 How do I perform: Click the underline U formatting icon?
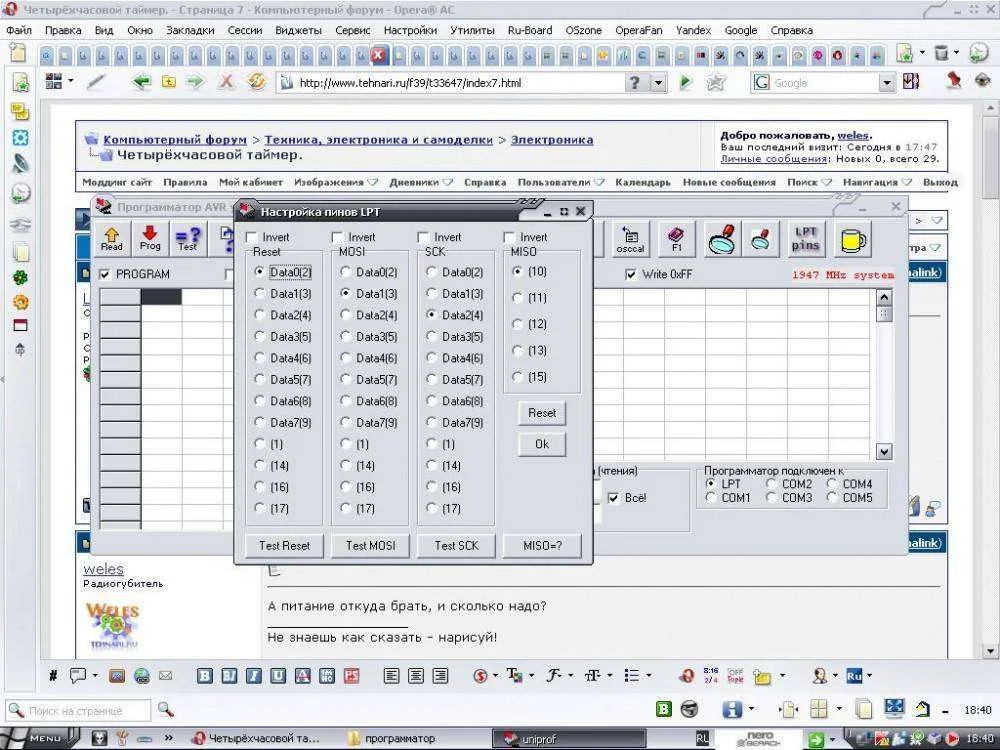[x=278, y=675]
